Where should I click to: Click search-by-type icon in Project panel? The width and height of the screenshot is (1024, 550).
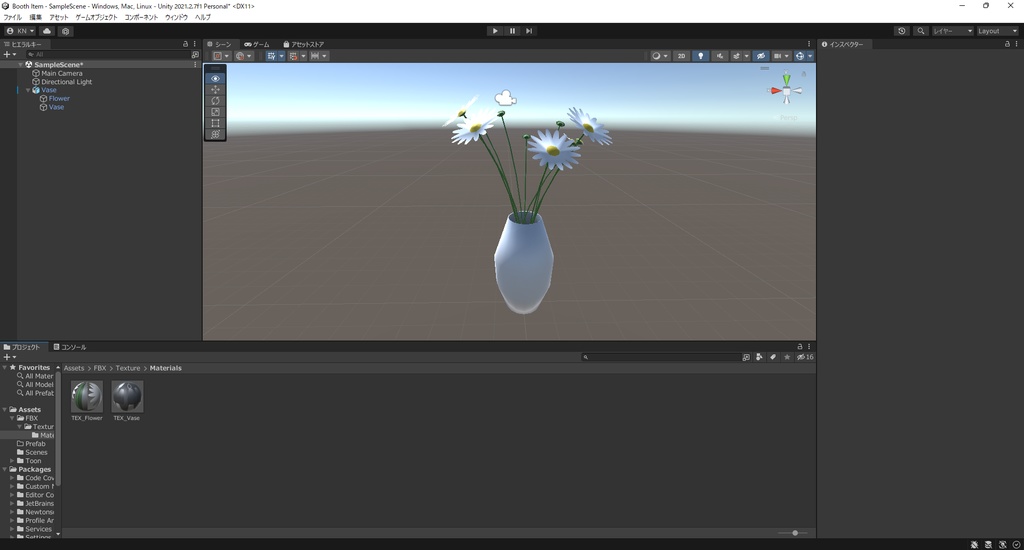click(759, 357)
